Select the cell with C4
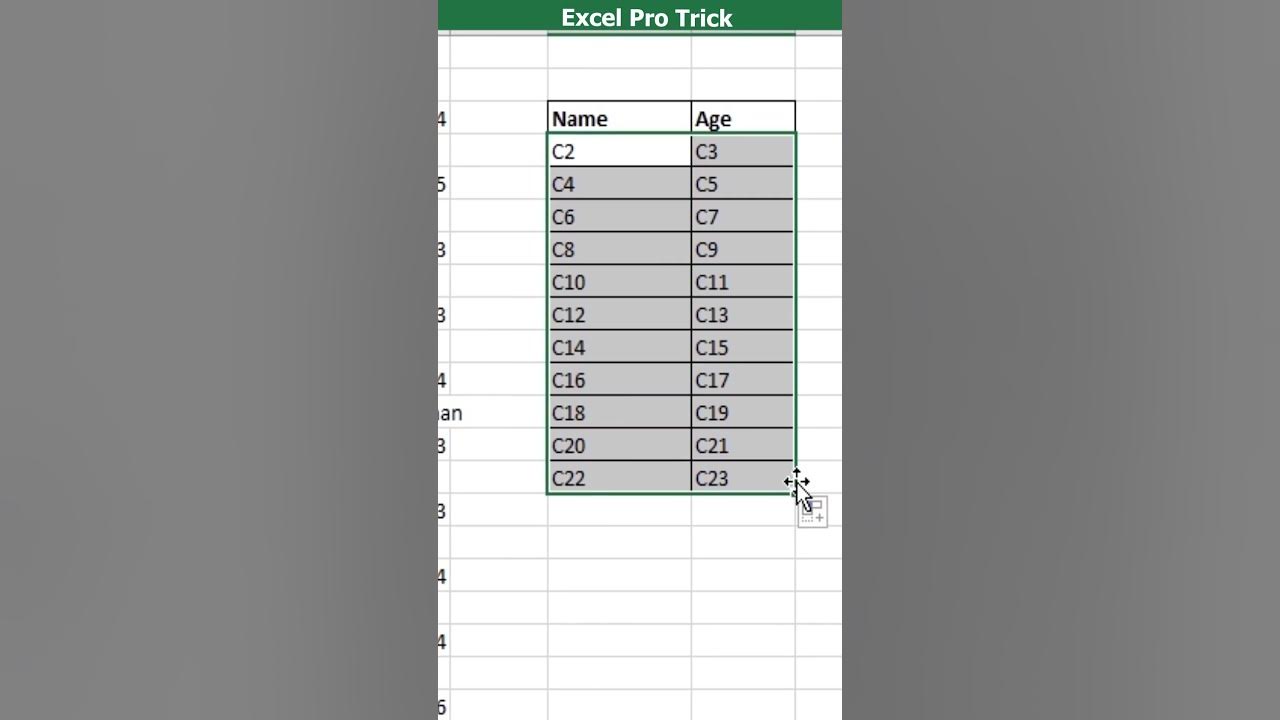The height and width of the screenshot is (720, 1280). click(619, 184)
